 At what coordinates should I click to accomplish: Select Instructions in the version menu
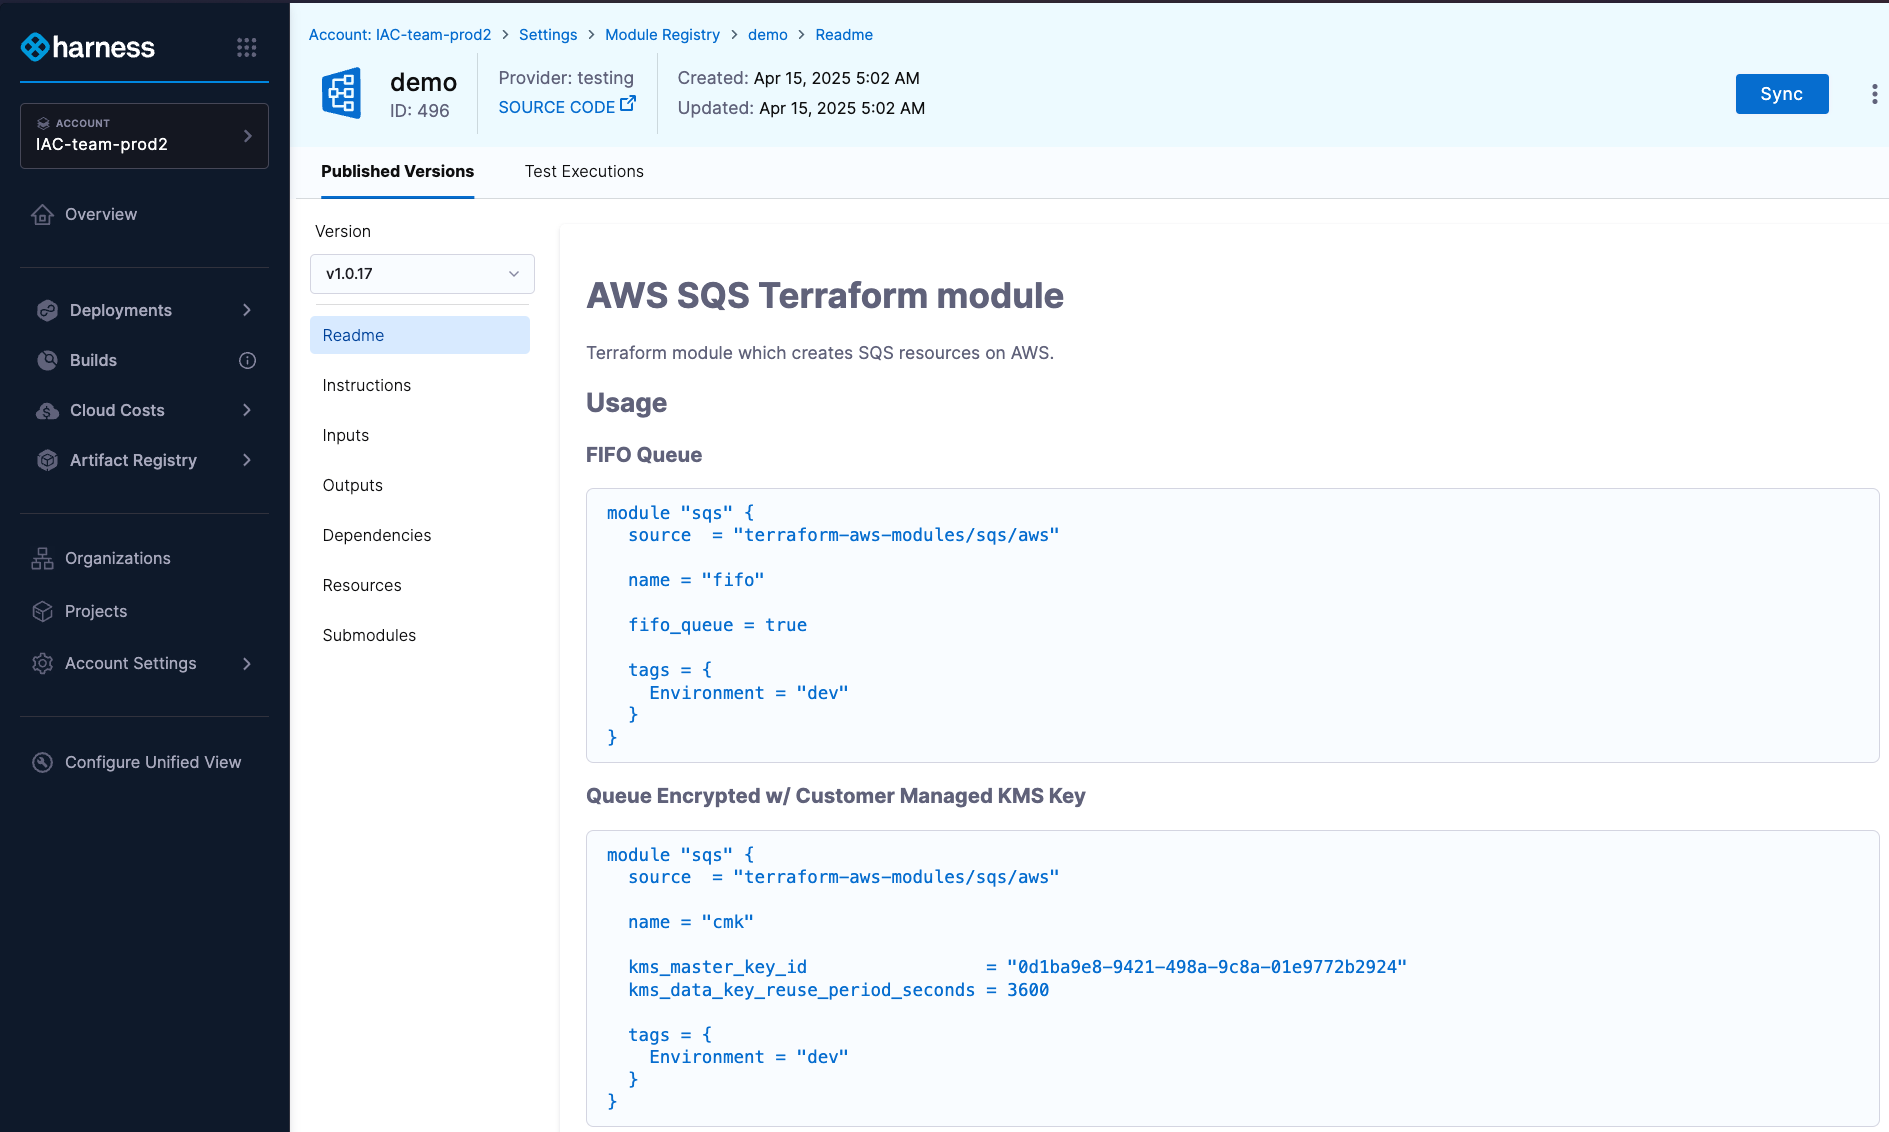[x=419, y=385]
